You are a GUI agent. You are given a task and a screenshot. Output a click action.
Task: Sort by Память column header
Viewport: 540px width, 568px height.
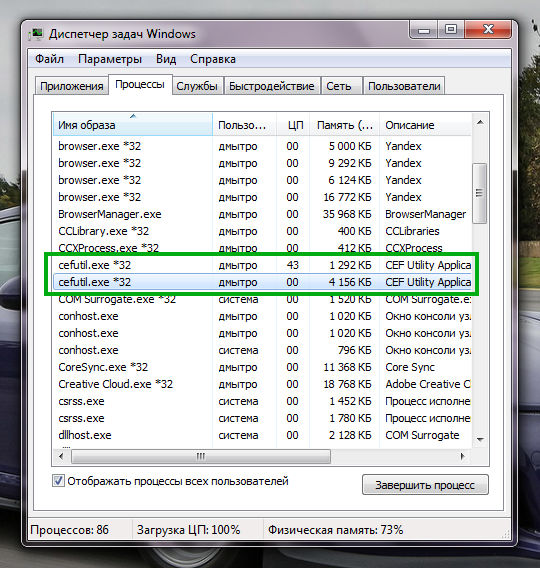point(344,125)
